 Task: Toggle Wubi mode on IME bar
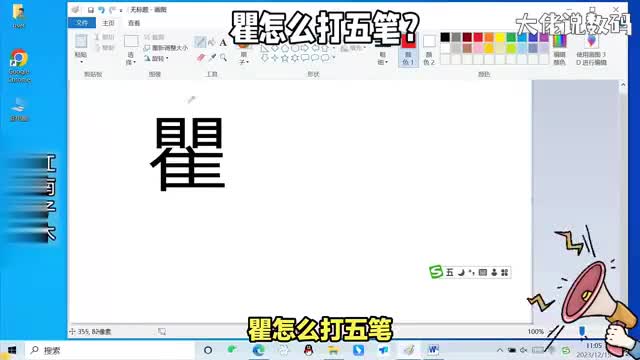pos(449,272)
